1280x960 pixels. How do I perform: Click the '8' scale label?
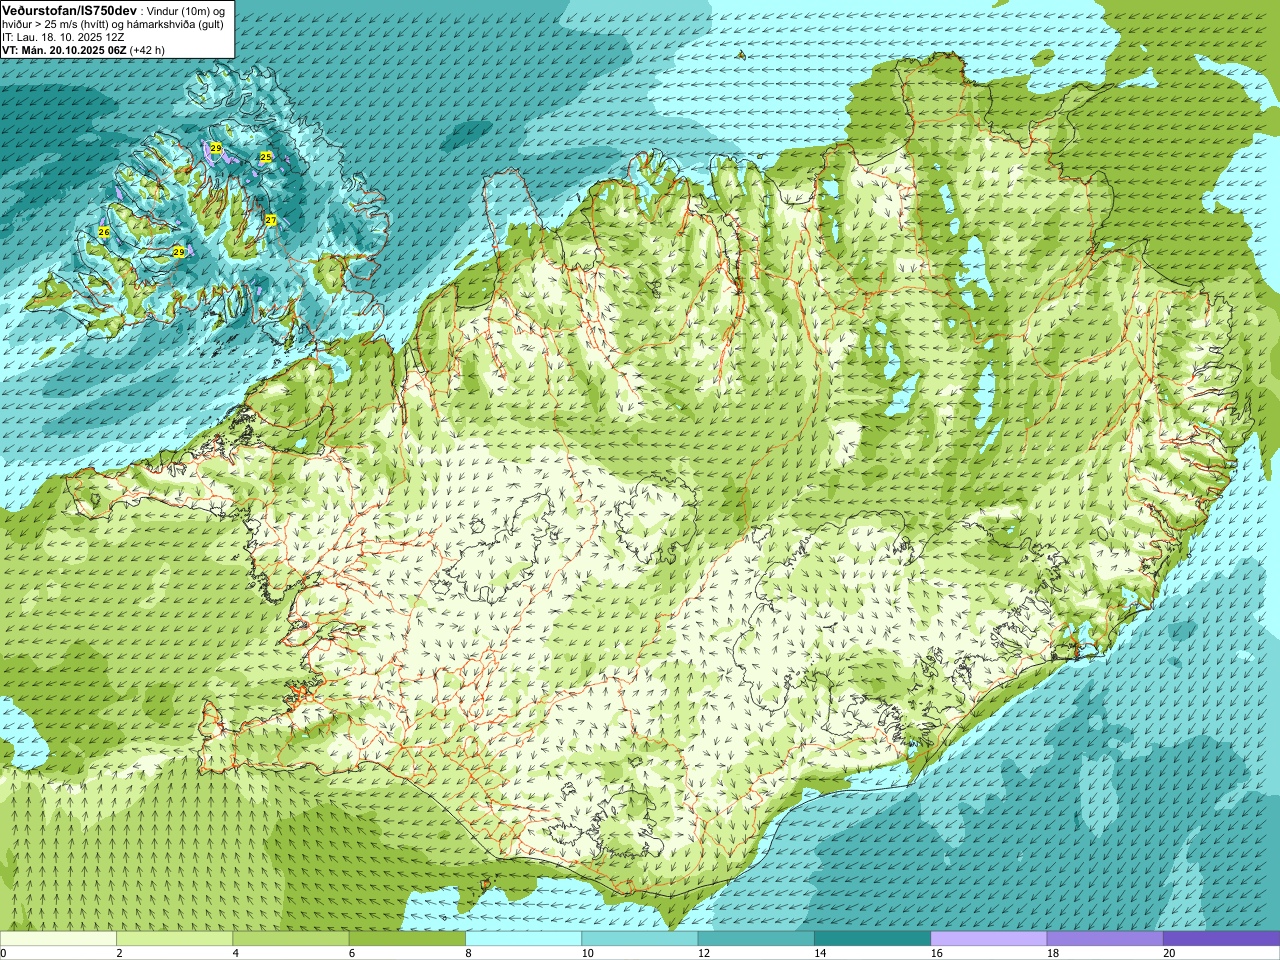click(467, 953)
